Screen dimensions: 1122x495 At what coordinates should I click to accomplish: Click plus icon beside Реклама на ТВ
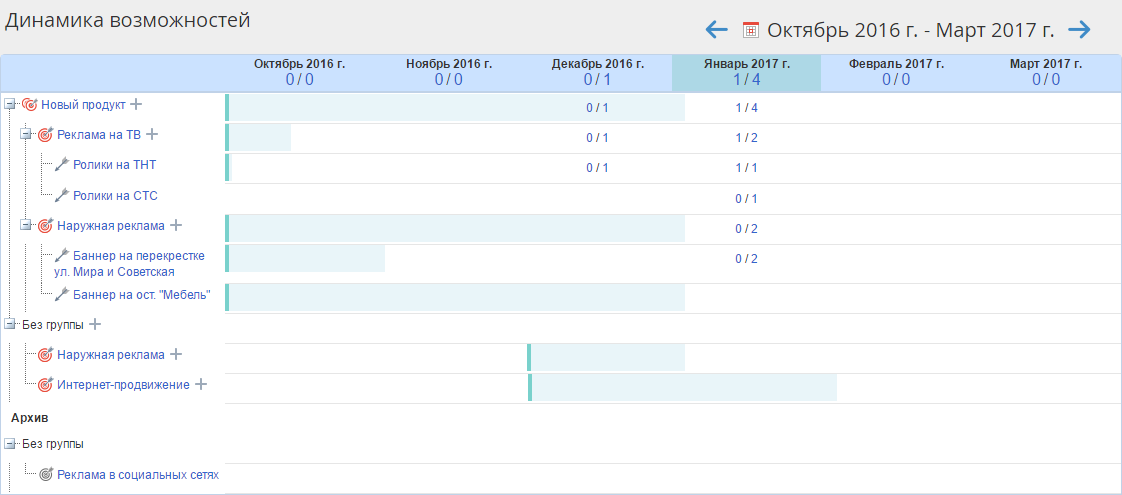[x=152, y=134]
